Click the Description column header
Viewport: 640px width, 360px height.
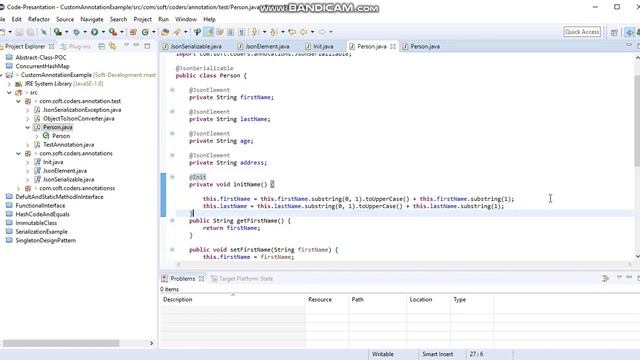(233, 300)
